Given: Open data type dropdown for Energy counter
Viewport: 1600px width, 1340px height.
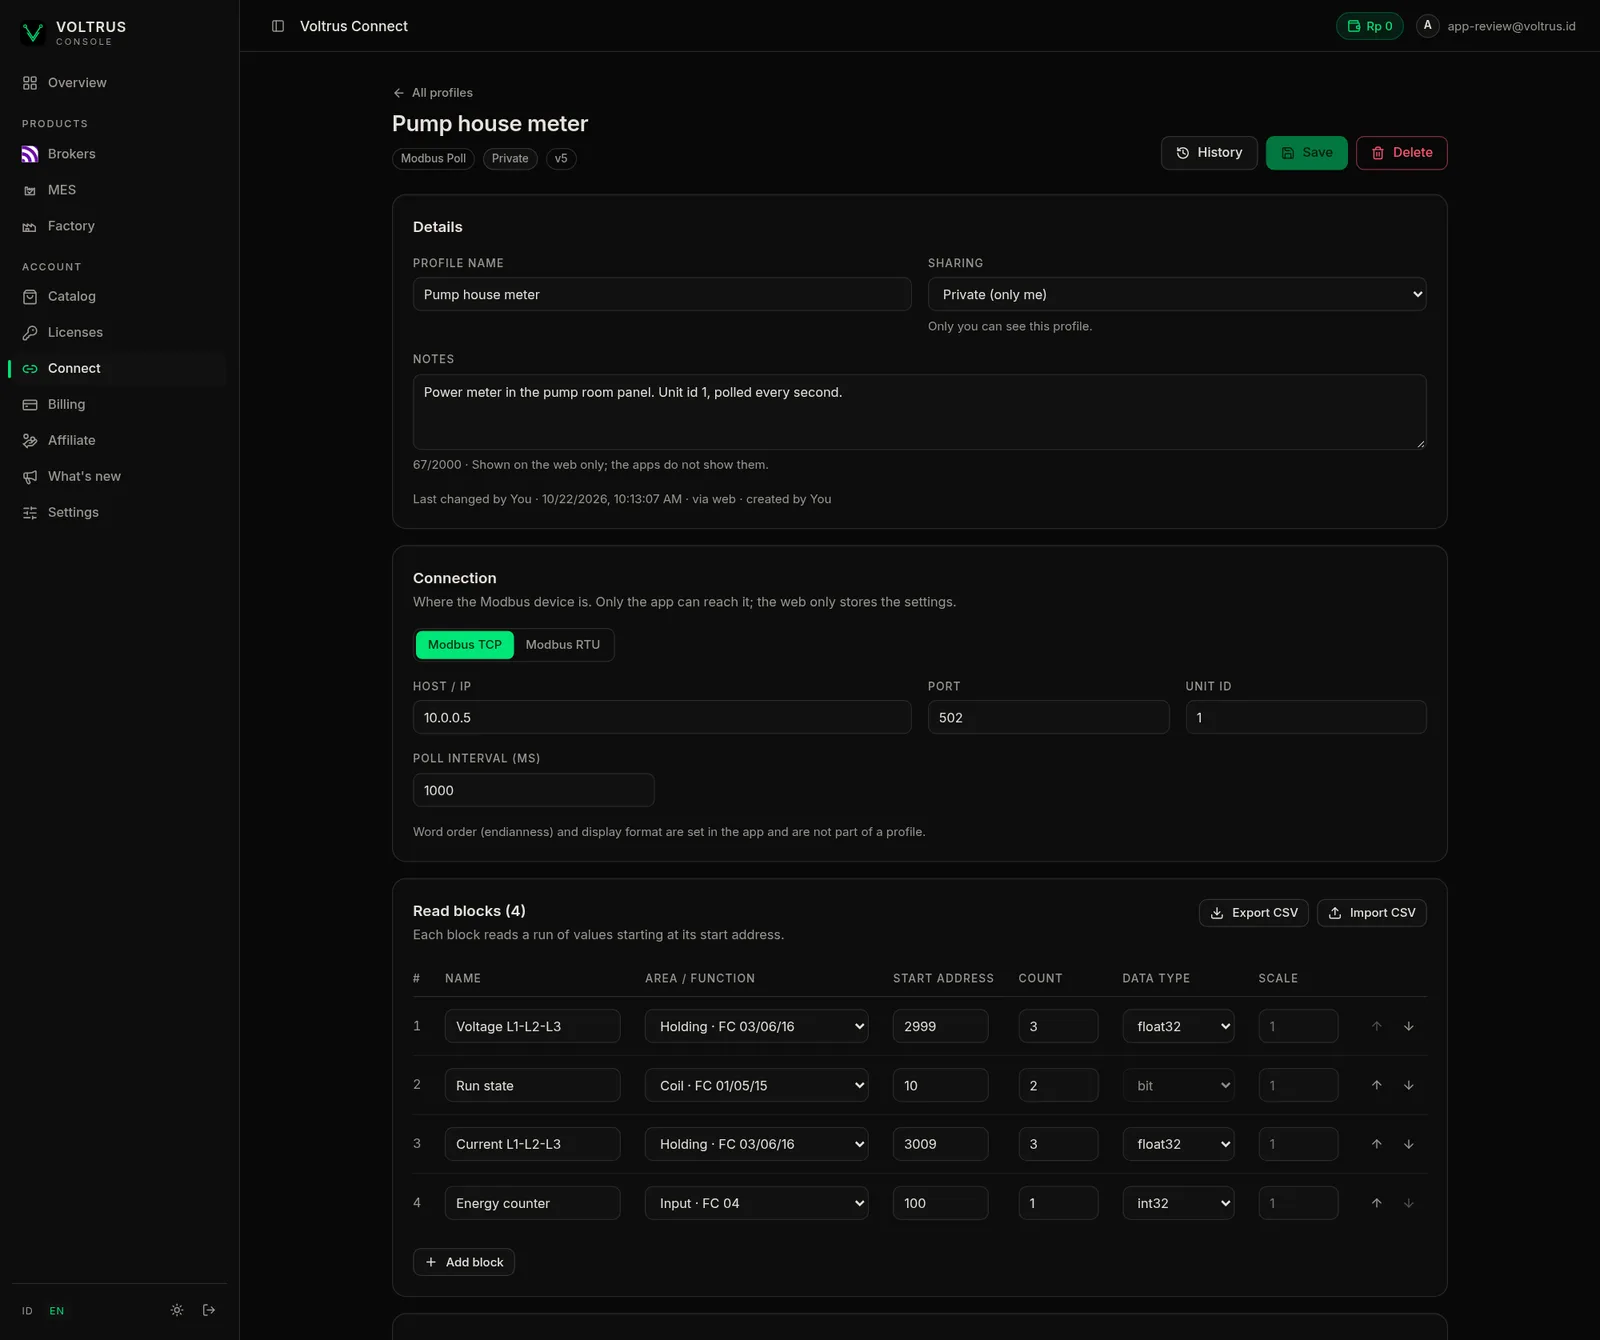Looking at the screenshot, I should click(1178, 1203).
